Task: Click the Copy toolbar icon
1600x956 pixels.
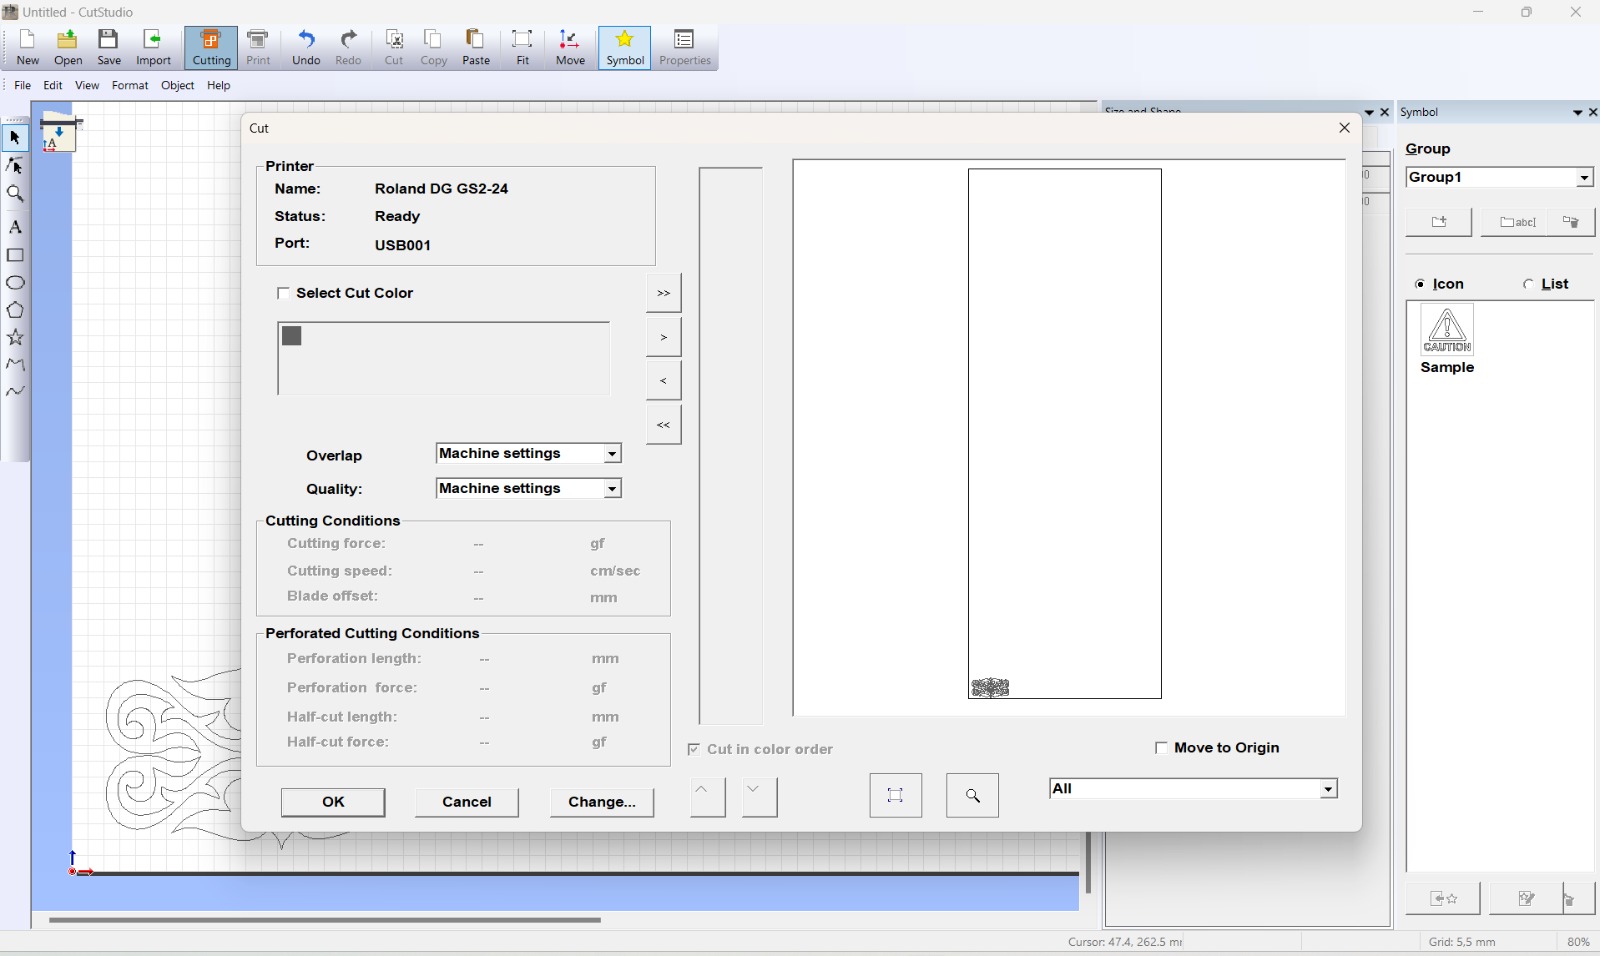Action: [434, 48]
